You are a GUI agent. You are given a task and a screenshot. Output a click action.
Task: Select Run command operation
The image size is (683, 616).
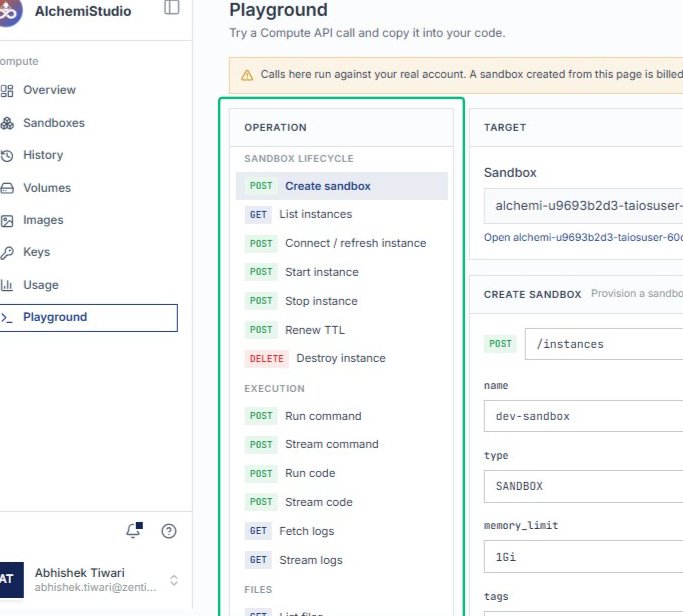pos(342,416)
